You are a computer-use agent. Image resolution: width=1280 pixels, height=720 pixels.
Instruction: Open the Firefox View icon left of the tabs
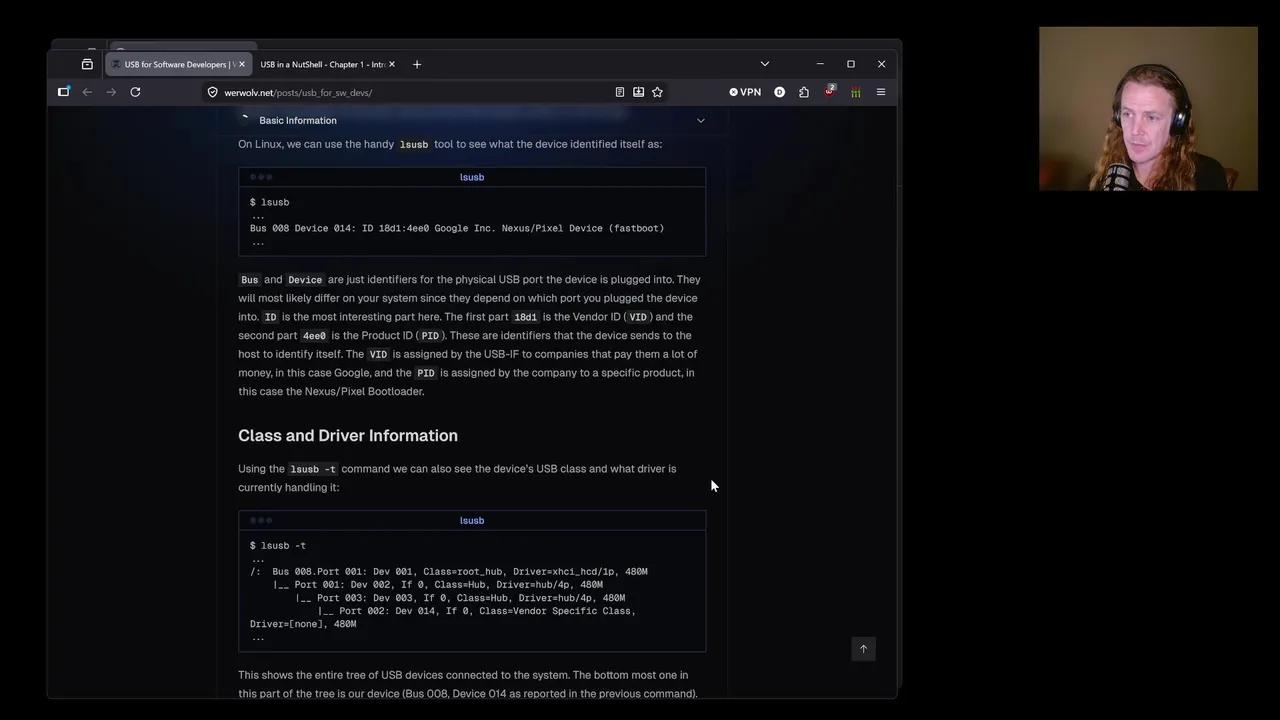(87, 64)
